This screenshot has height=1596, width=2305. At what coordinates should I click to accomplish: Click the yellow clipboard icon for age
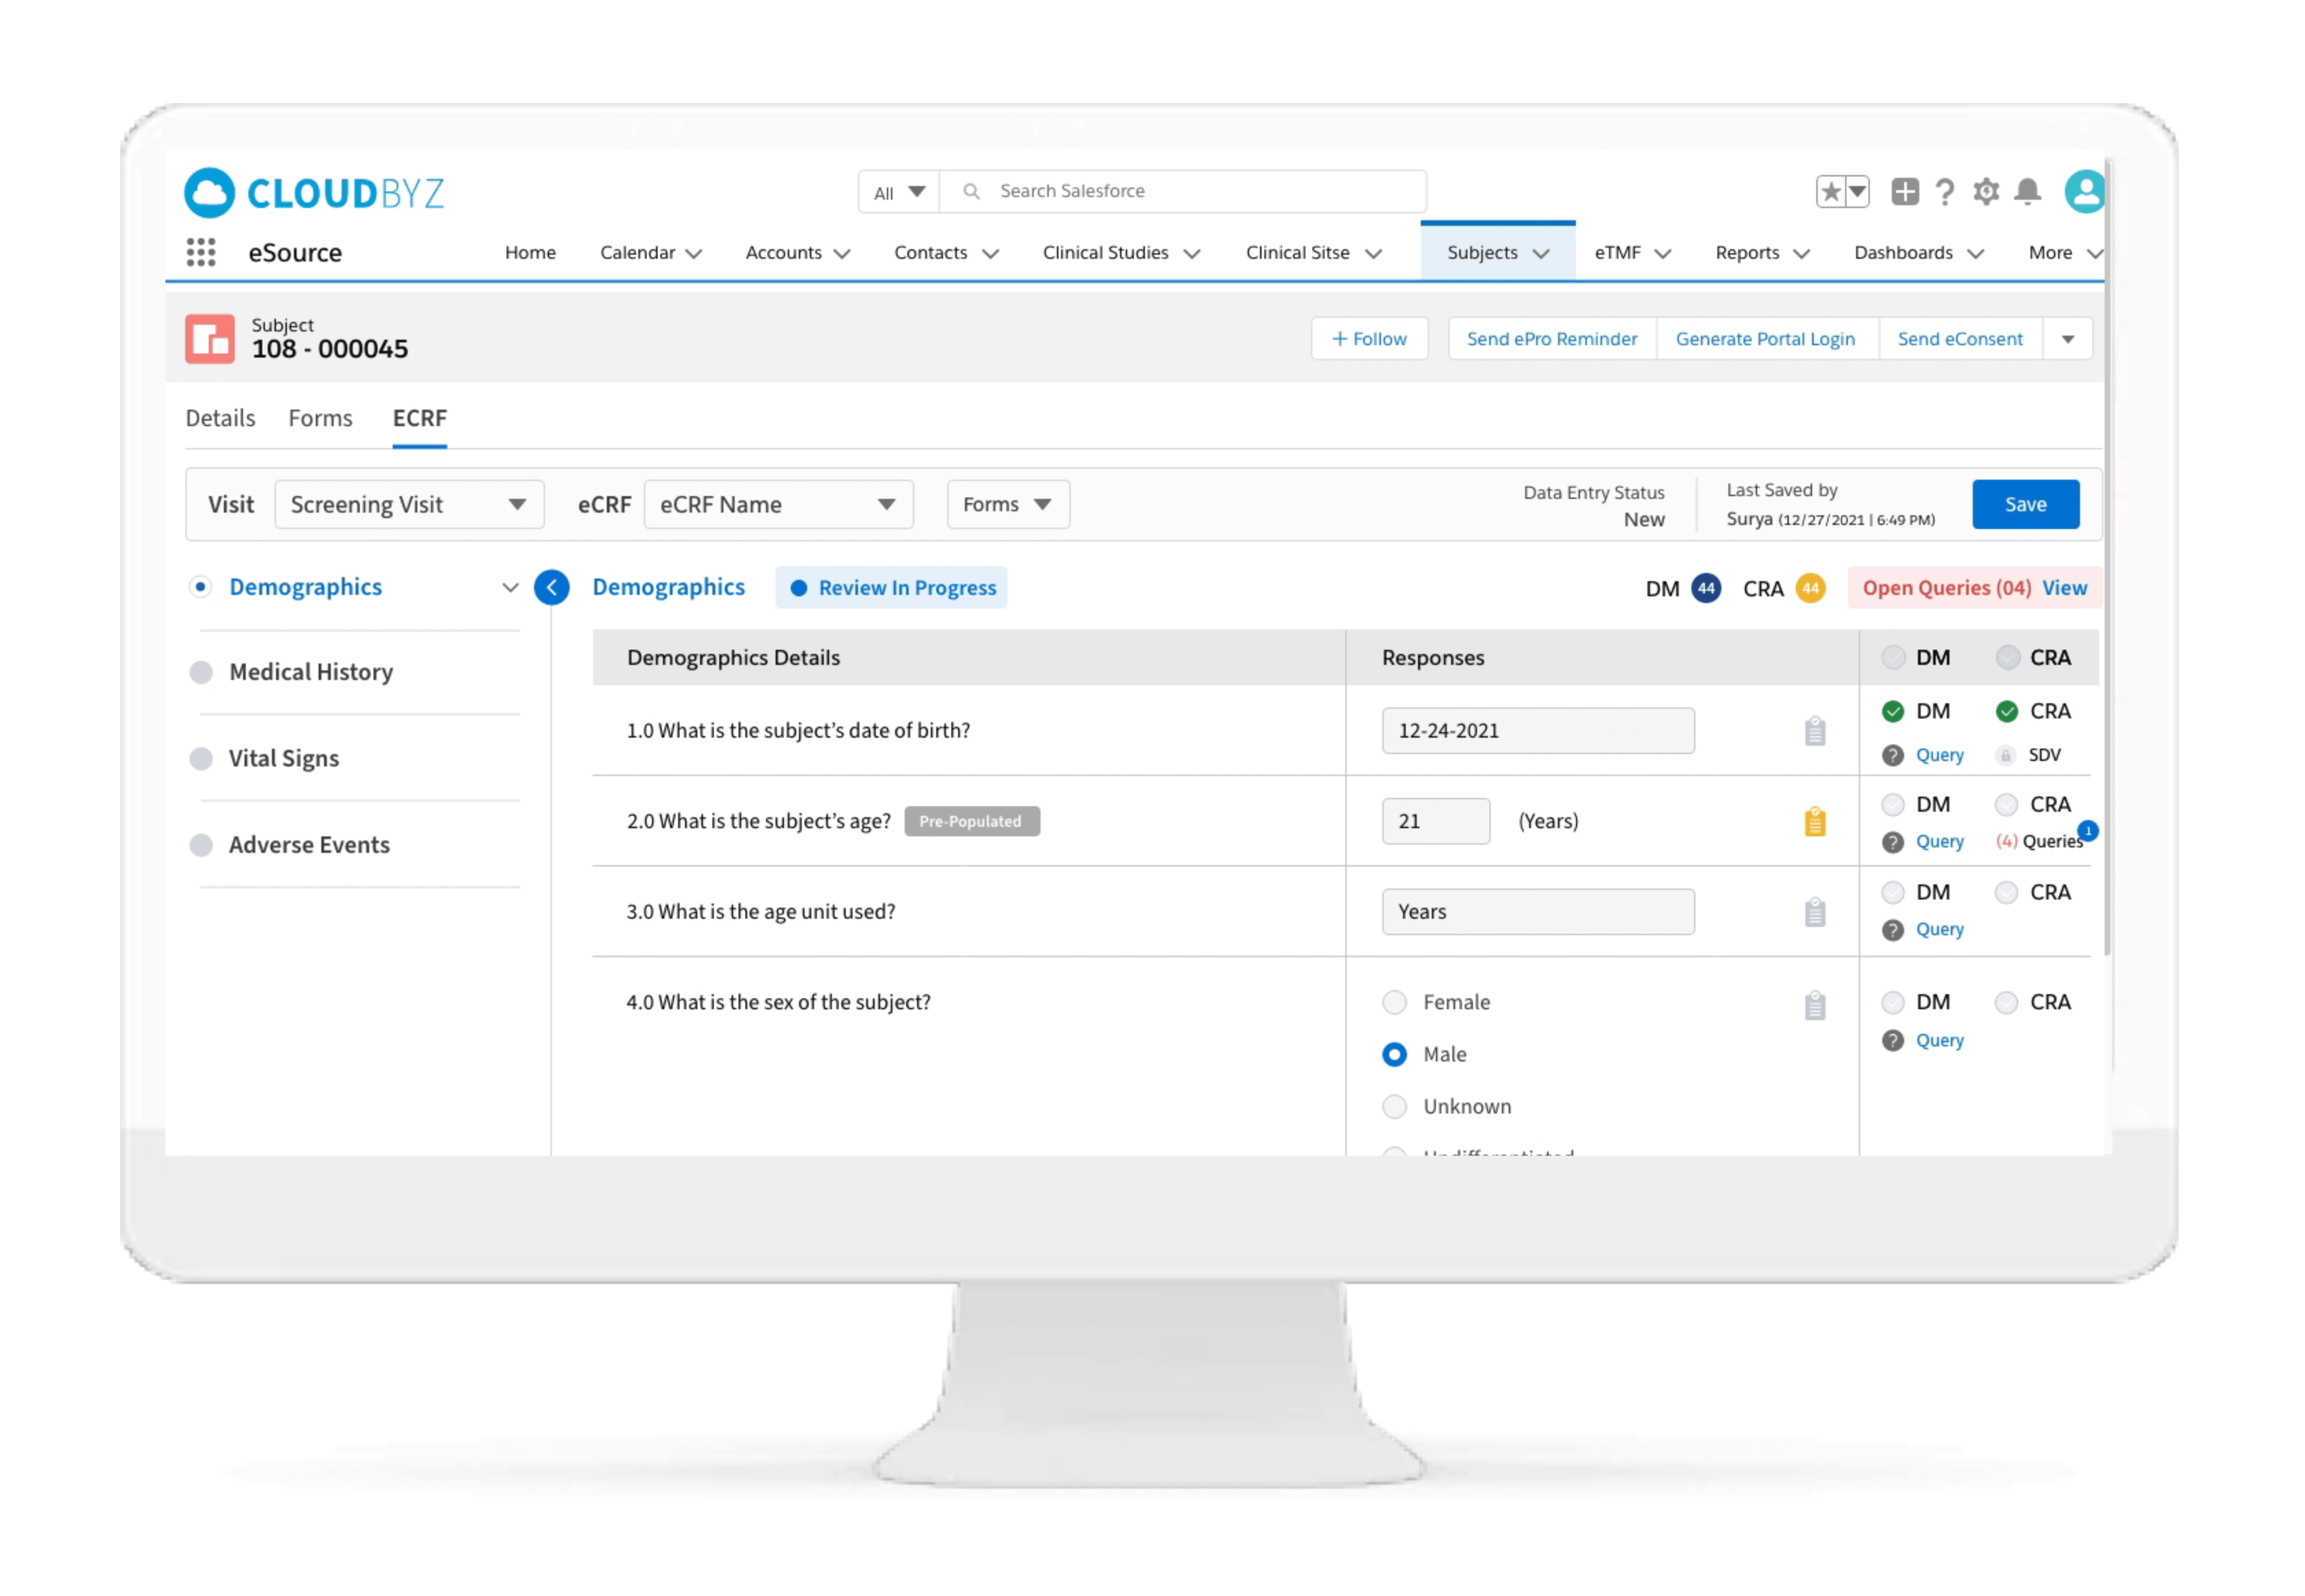click(x=1815, y=822)
